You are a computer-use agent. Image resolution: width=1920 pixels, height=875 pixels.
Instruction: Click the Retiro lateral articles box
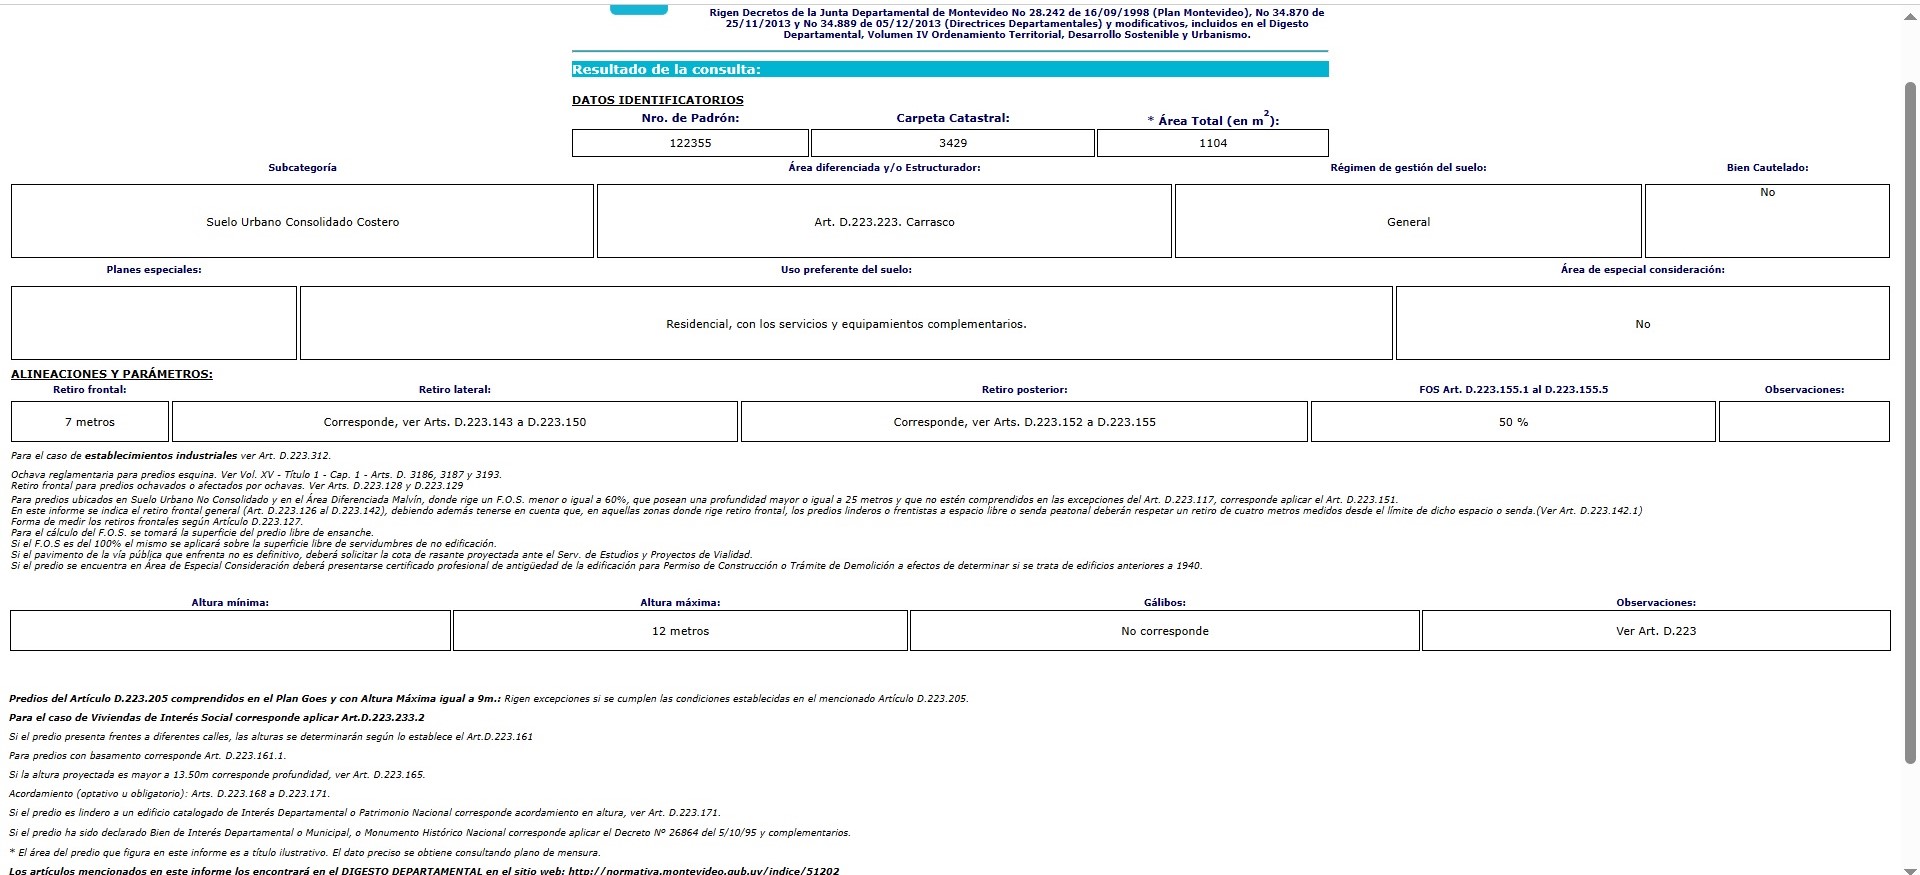pos(455,422)
